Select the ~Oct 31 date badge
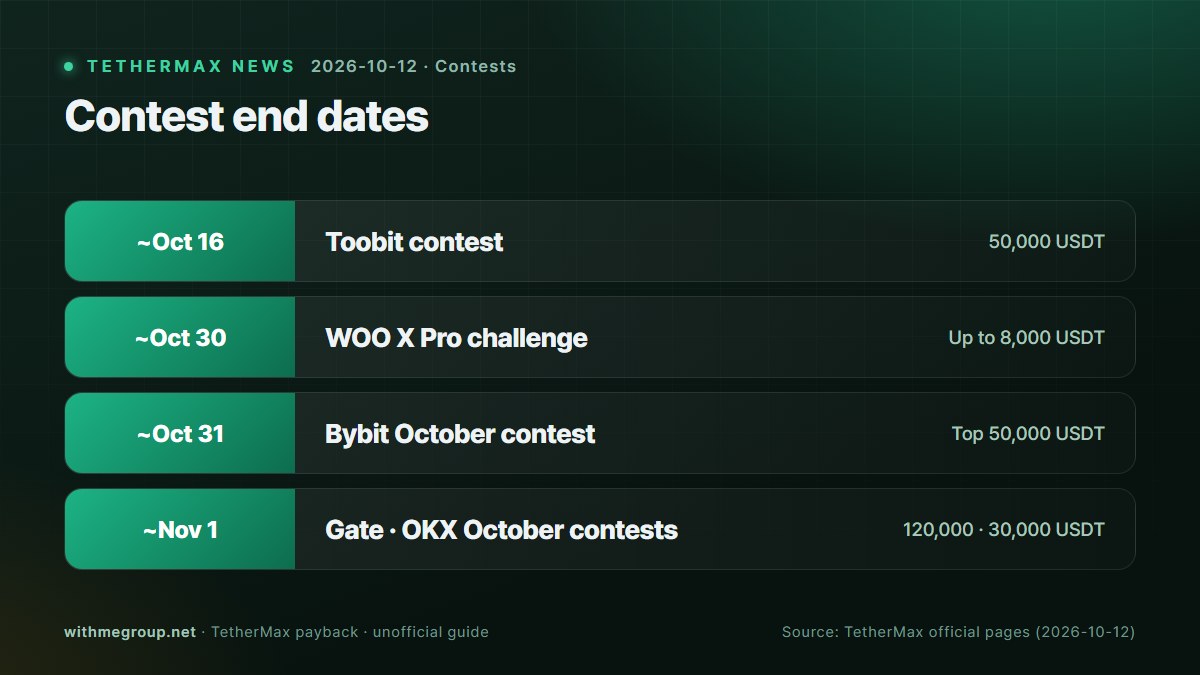Screen dimensions: 1200x675 [x=180, y=433]
